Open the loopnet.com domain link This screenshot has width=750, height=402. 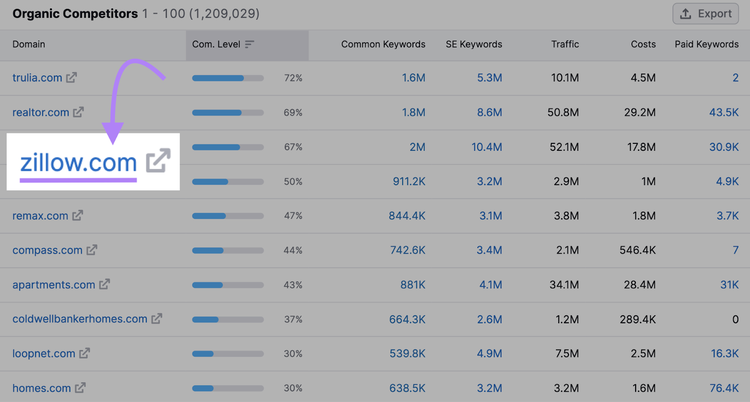(44, 354)
